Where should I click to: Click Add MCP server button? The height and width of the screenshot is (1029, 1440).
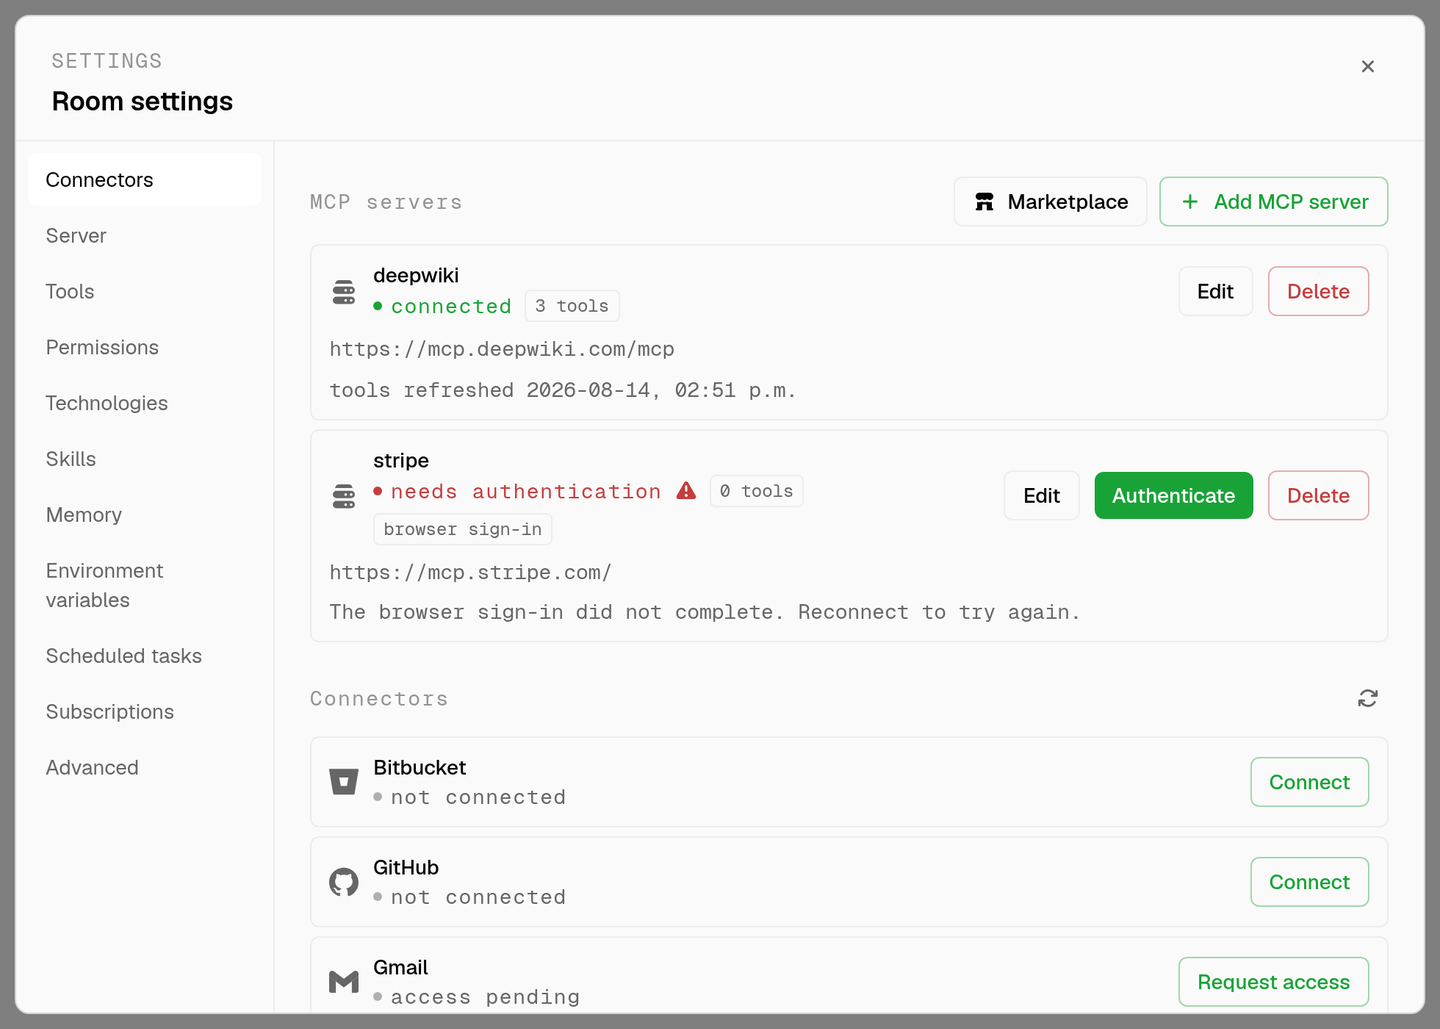pyautogui.click(x=1273, y=202)
